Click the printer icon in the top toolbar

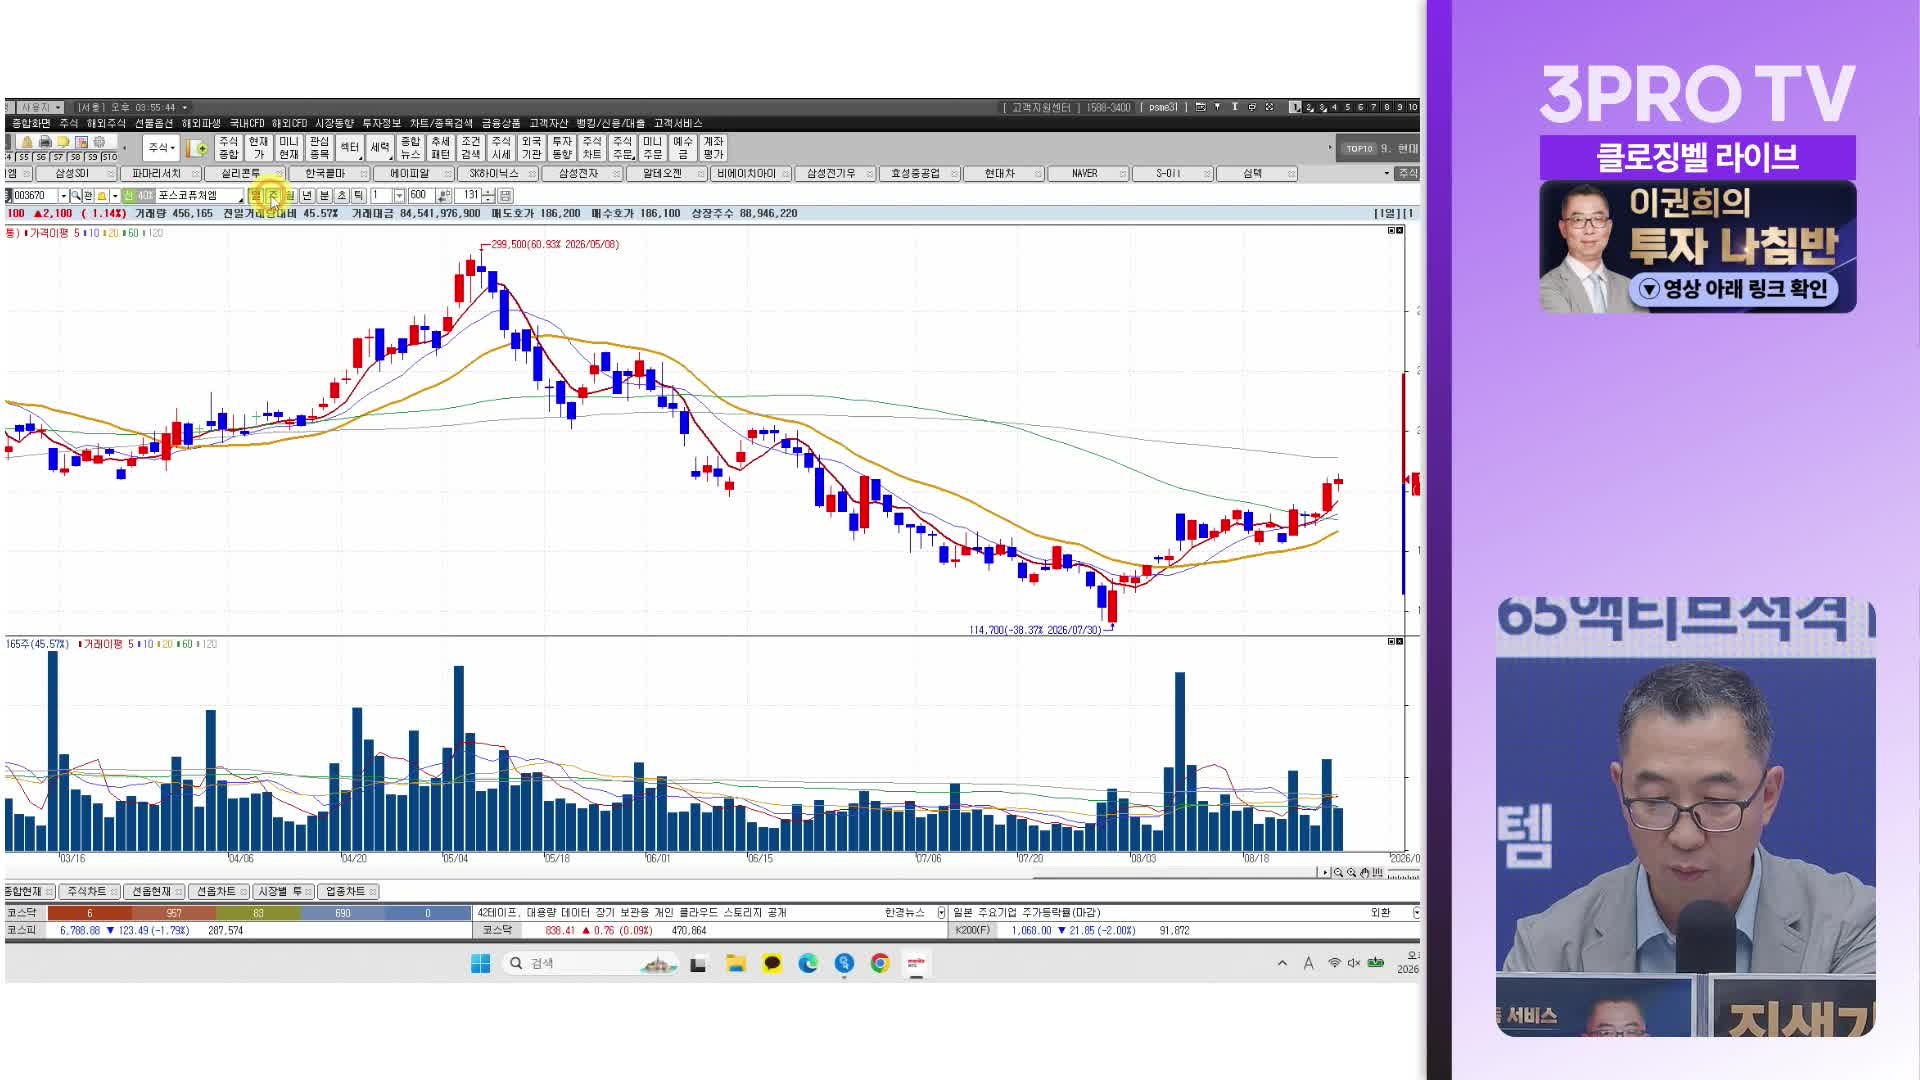click(45, 142)
